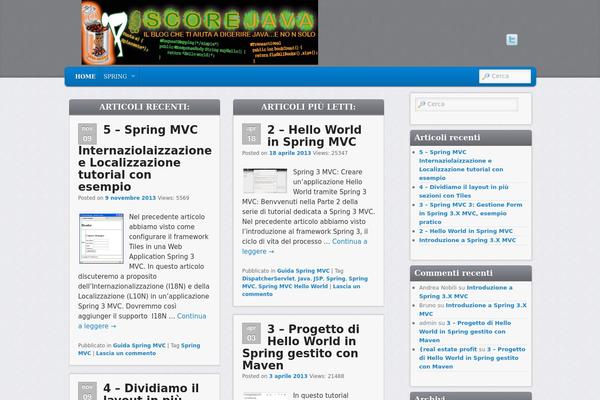Open post title '2 – Hello World in Spring MVC'
The height and width of the screenshot is (400, 600).
315,136
